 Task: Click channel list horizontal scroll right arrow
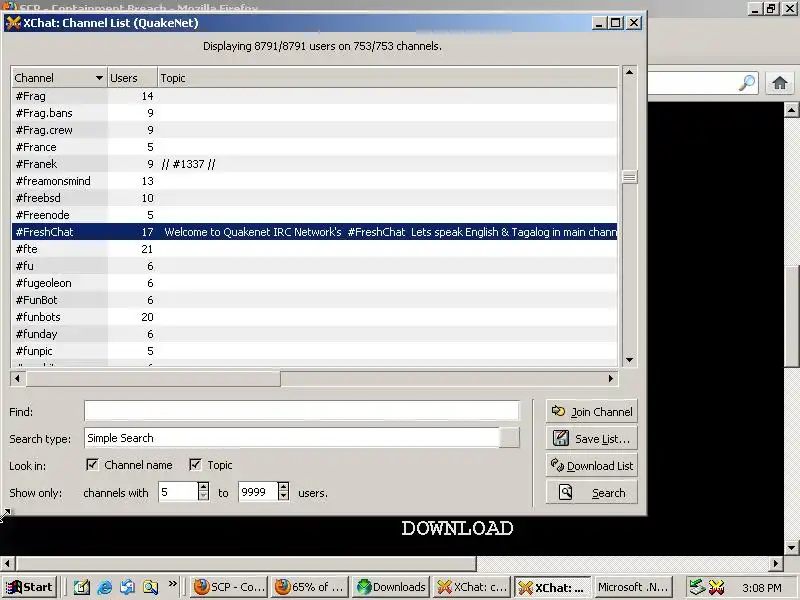(611, 378)
